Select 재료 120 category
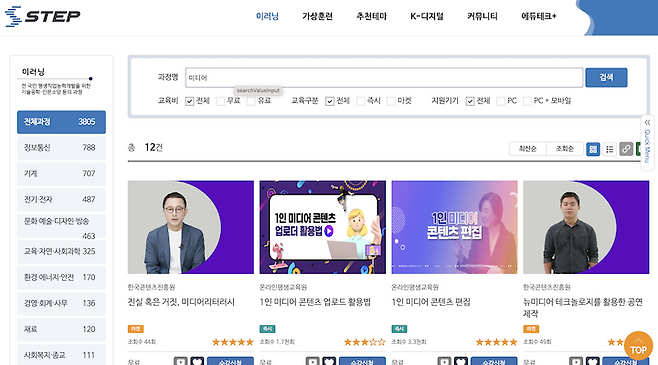Screen dimensions: 658x365 (x=61, y=329)
